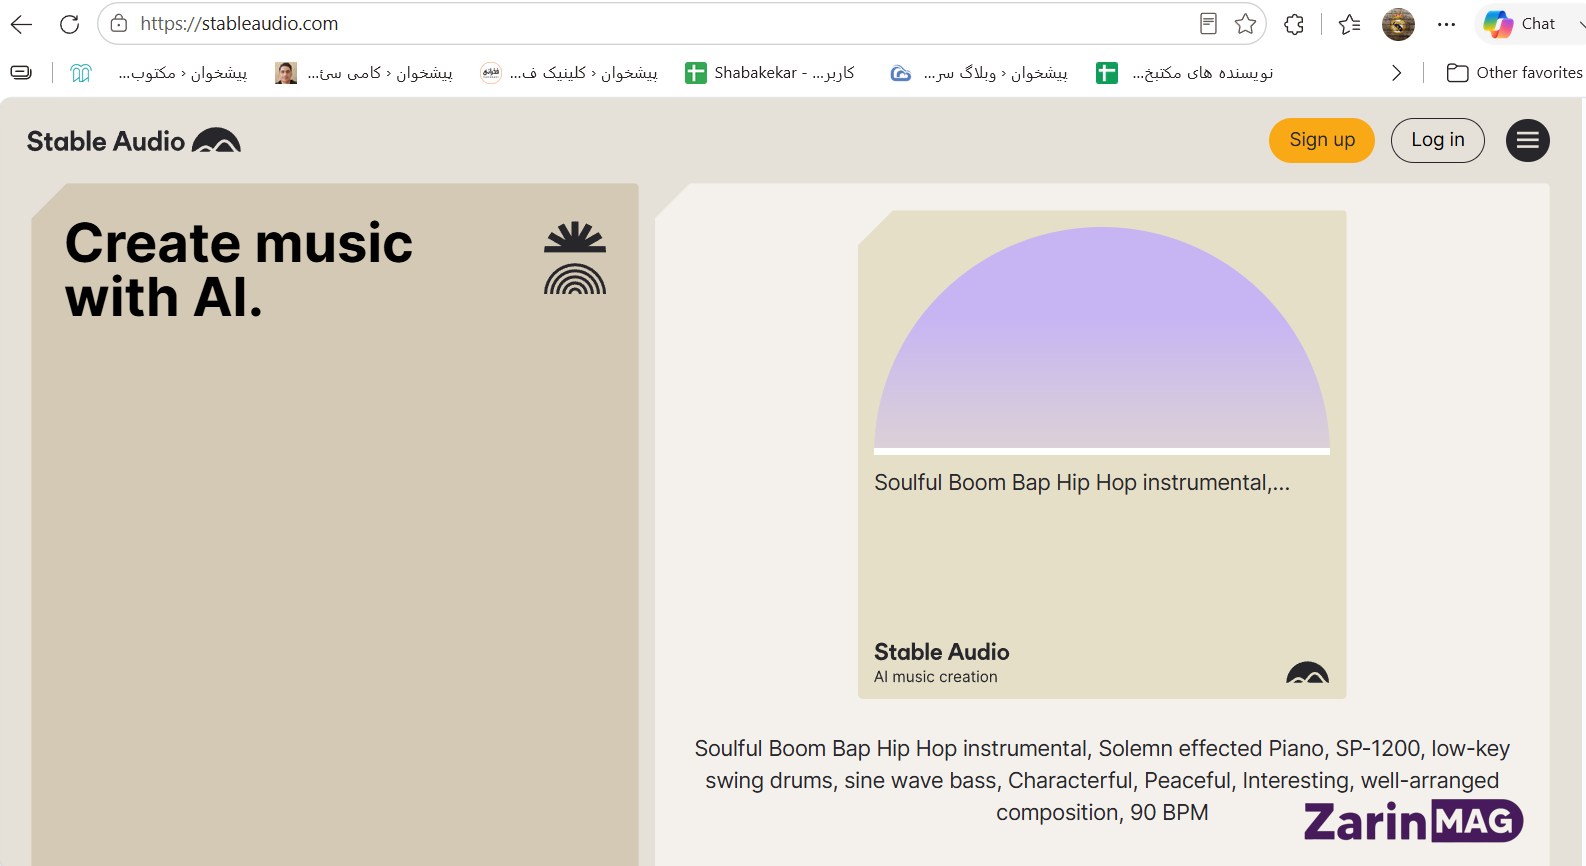Screen dimensions: 1586x866
Task: Open the Favorites list icon in toolbar
Action: [x=1349, y=24]
